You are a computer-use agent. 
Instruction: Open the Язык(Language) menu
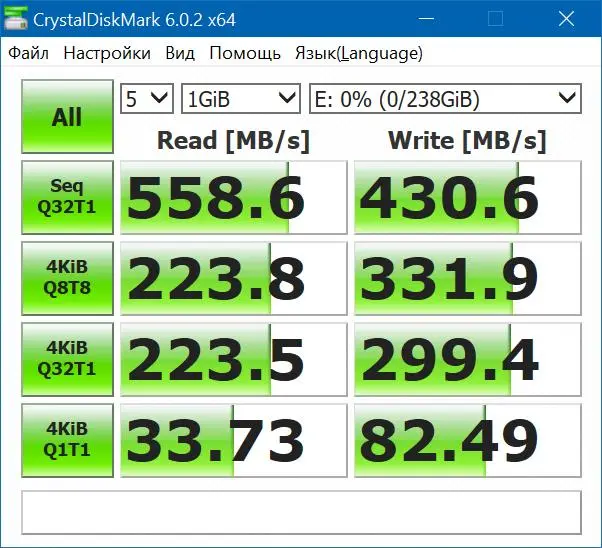click(x=359, y=53)
